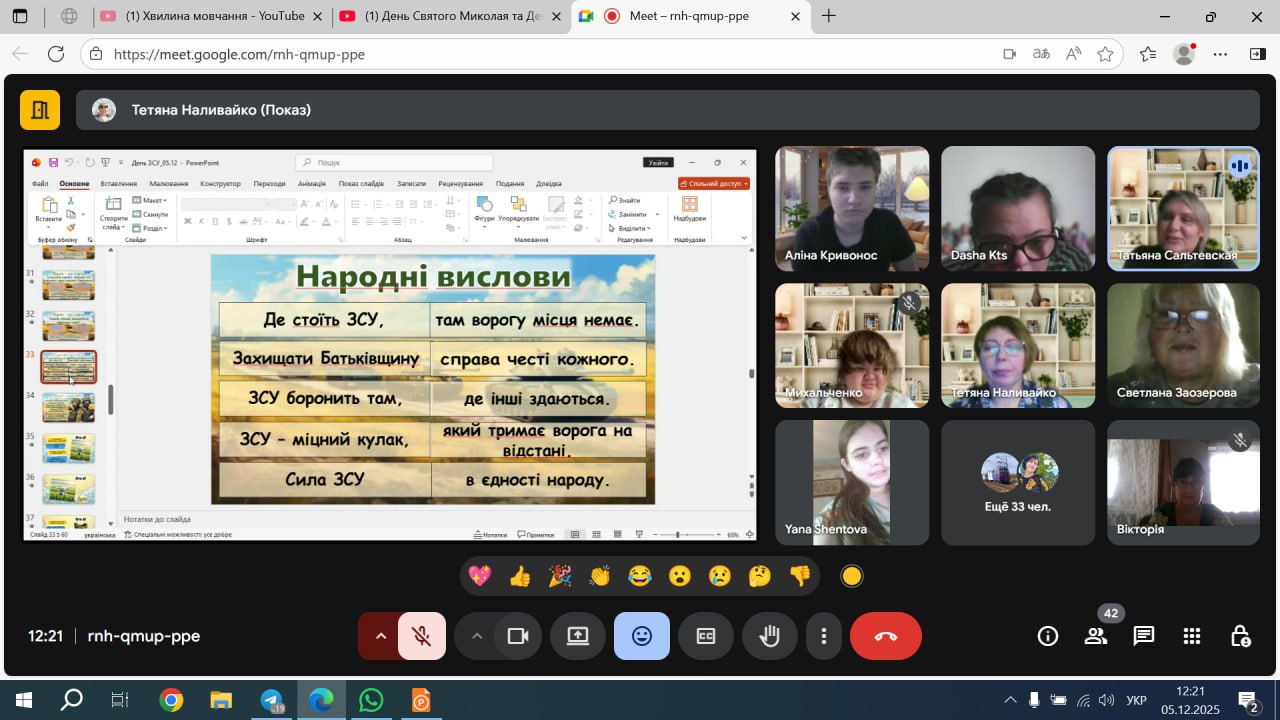Switch to the День Святого Миколая tab
Viewport: 1280px width, 720px height.
[445, 16]
